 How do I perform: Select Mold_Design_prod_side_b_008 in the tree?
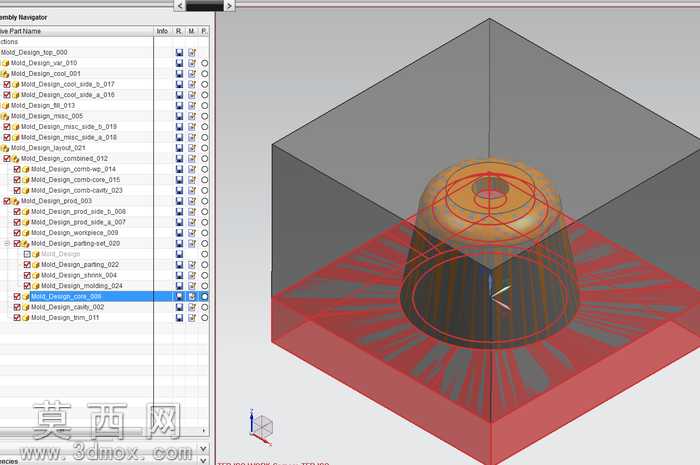[x=79, y=212]
